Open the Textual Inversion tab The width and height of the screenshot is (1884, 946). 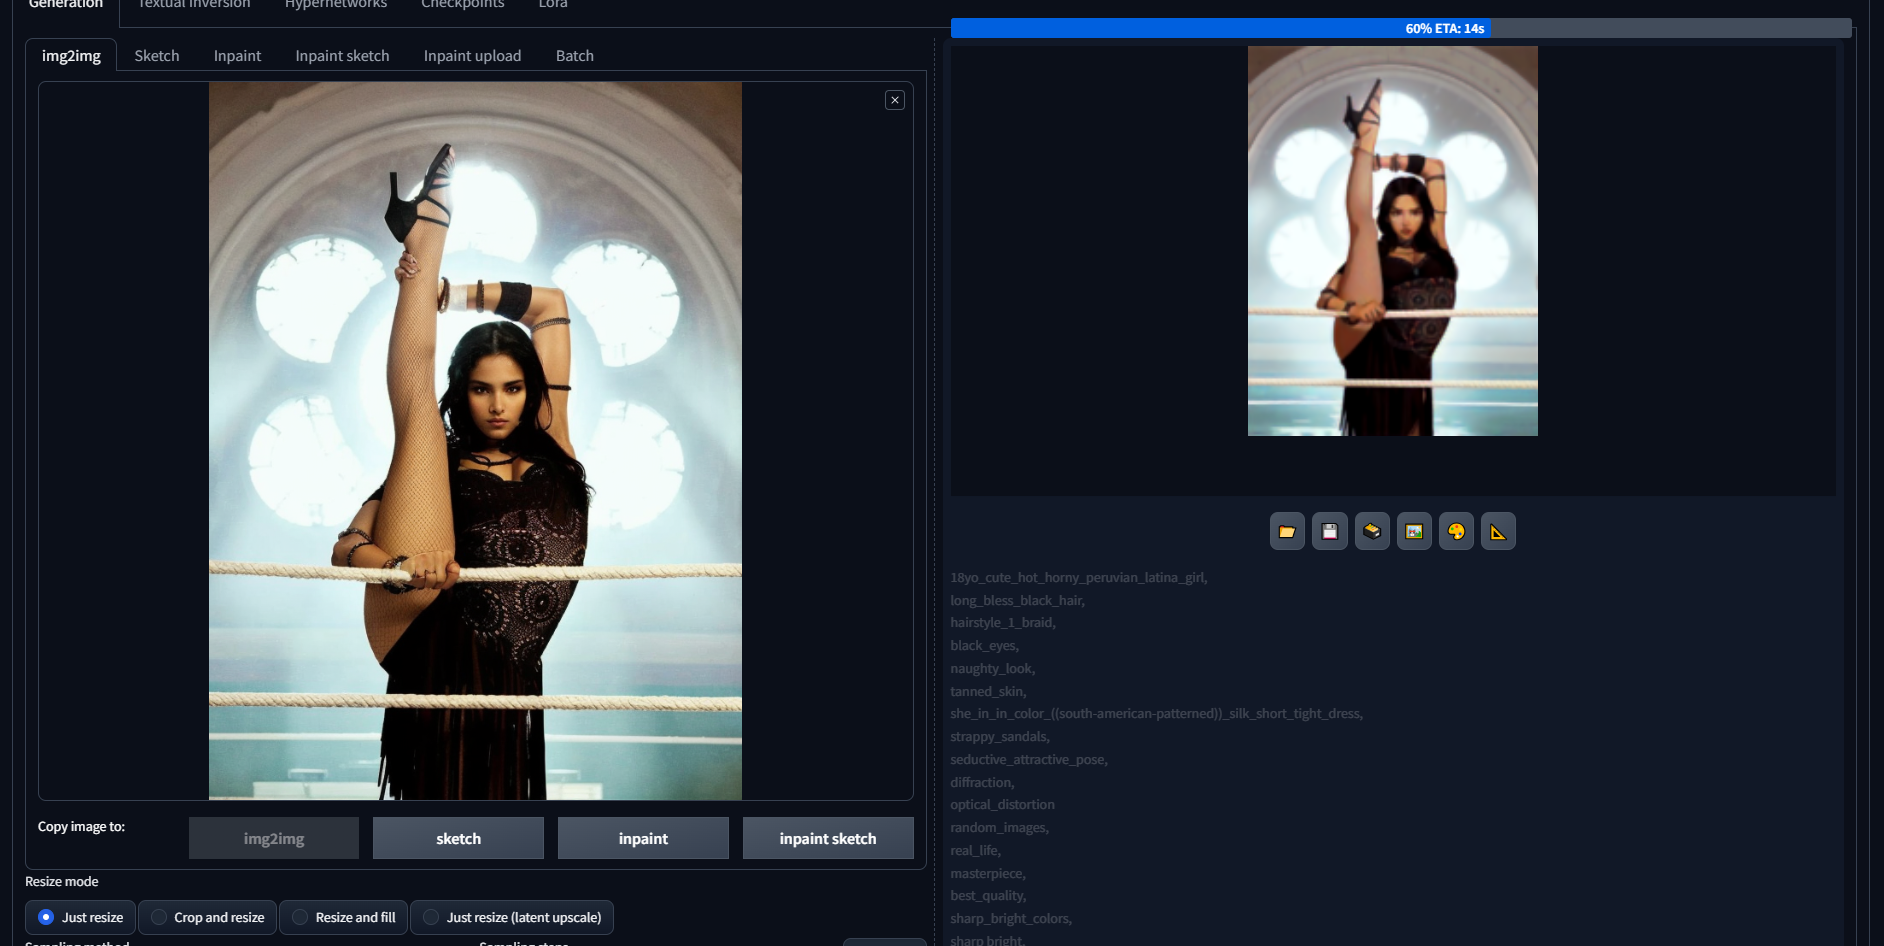point(194,5)
